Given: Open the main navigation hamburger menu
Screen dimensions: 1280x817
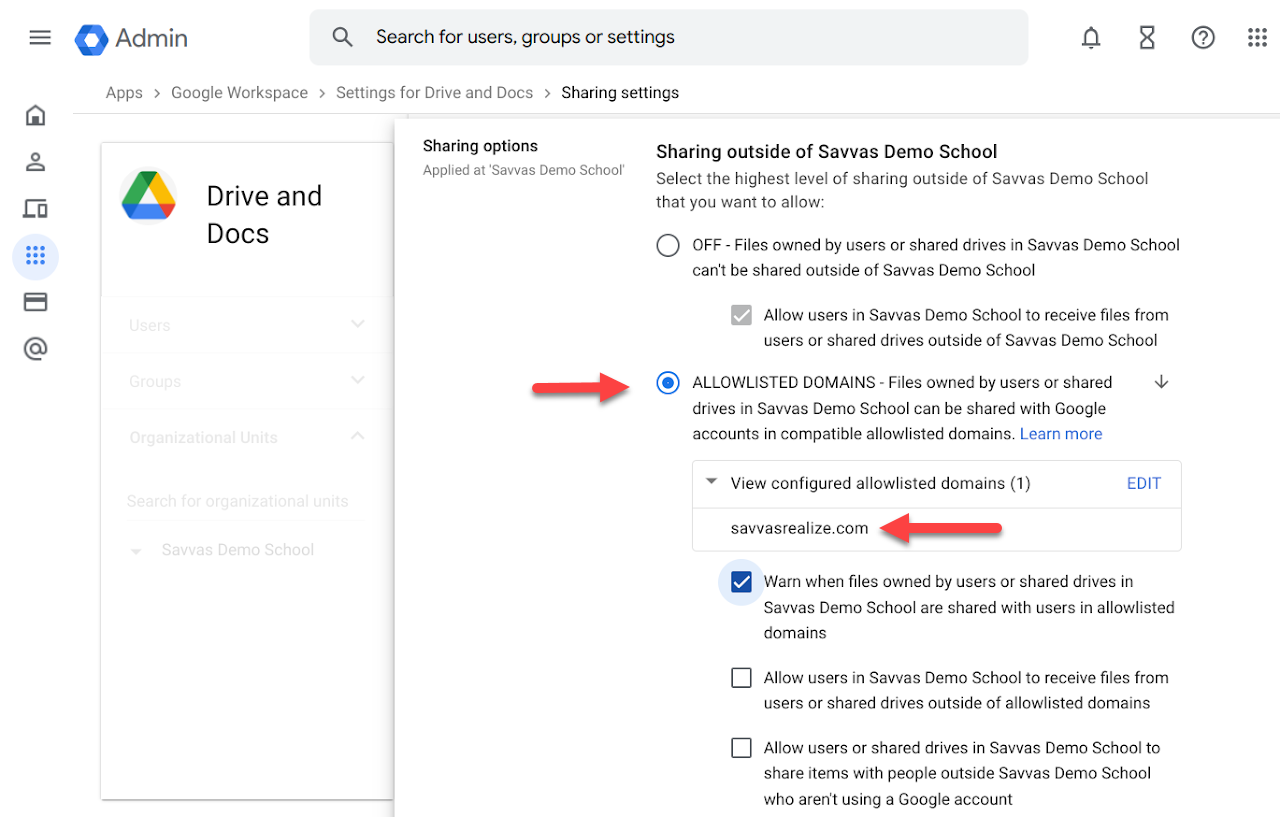Looking at the screenshot, I should 39,37.
